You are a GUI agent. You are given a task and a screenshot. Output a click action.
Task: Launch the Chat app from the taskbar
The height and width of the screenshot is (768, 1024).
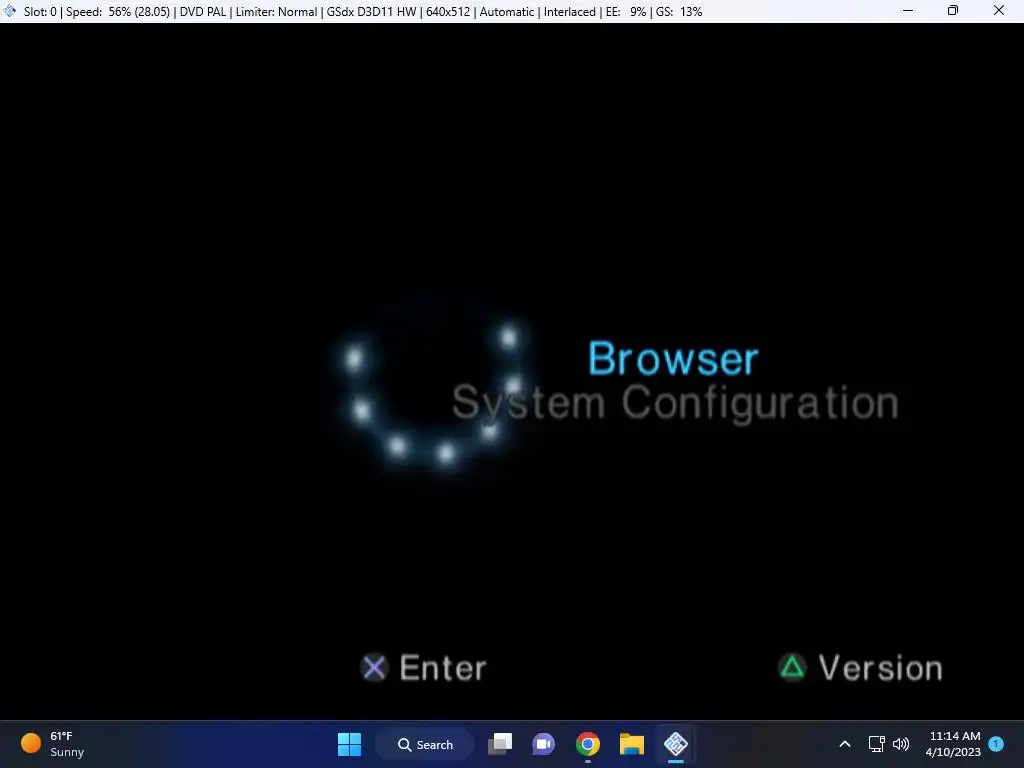pyautogui.click(x=543, y=744)
